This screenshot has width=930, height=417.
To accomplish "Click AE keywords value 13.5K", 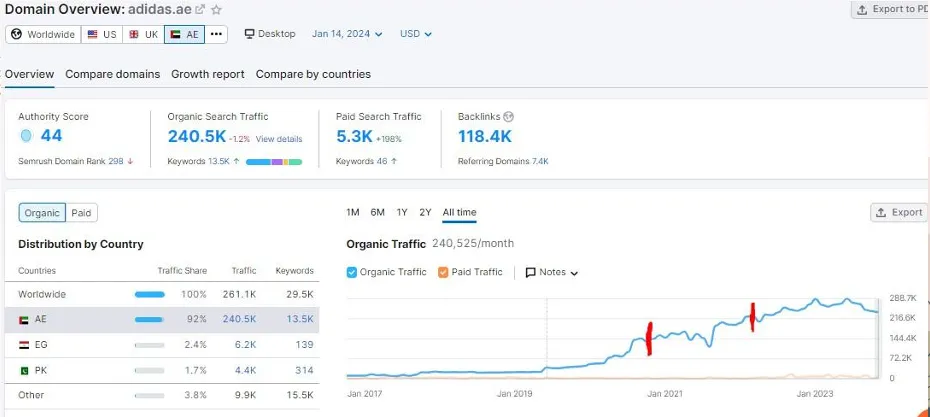I will [x=301, y=319].
